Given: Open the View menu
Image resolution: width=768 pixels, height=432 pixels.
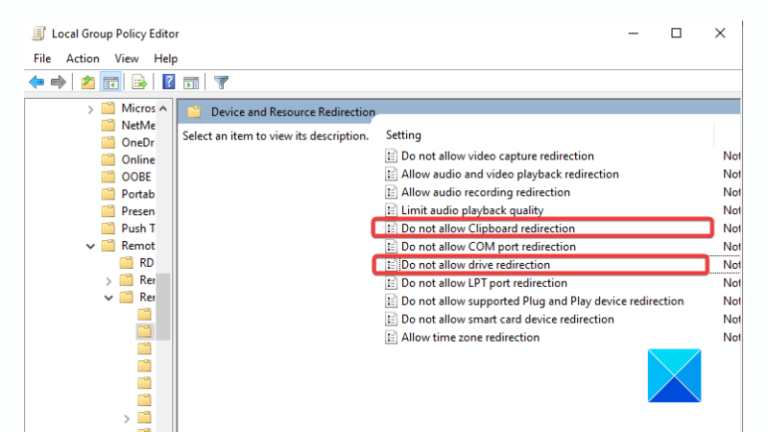Looking at the screenshot, I should pyautogui.click(x=126, y=59).
